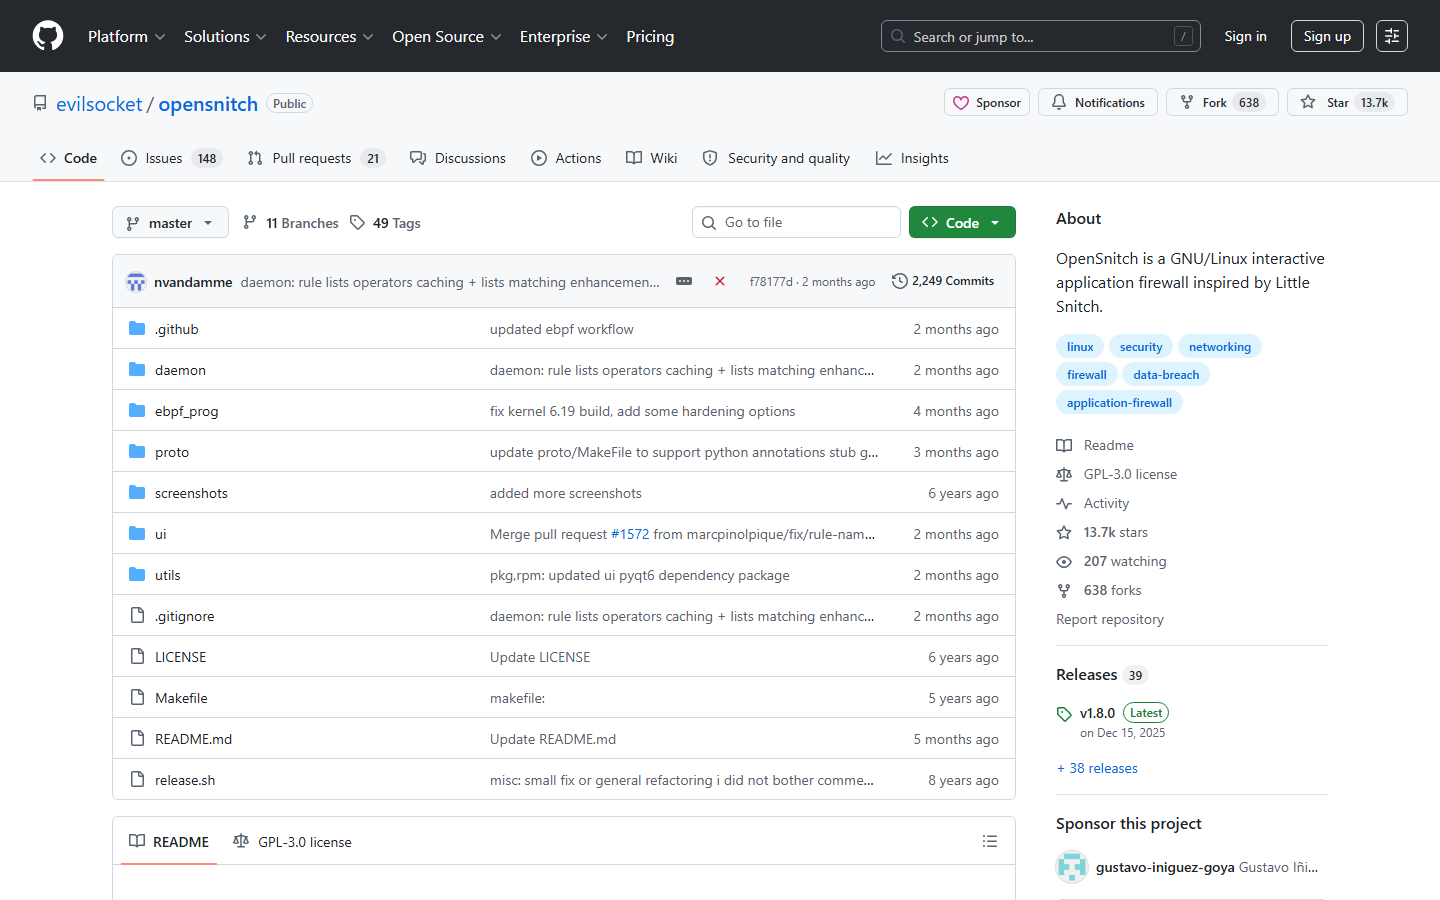The width and height of the screenshot is (1440, 900).
Task: Open Security and quality tab
Action: tap(776, 158)
